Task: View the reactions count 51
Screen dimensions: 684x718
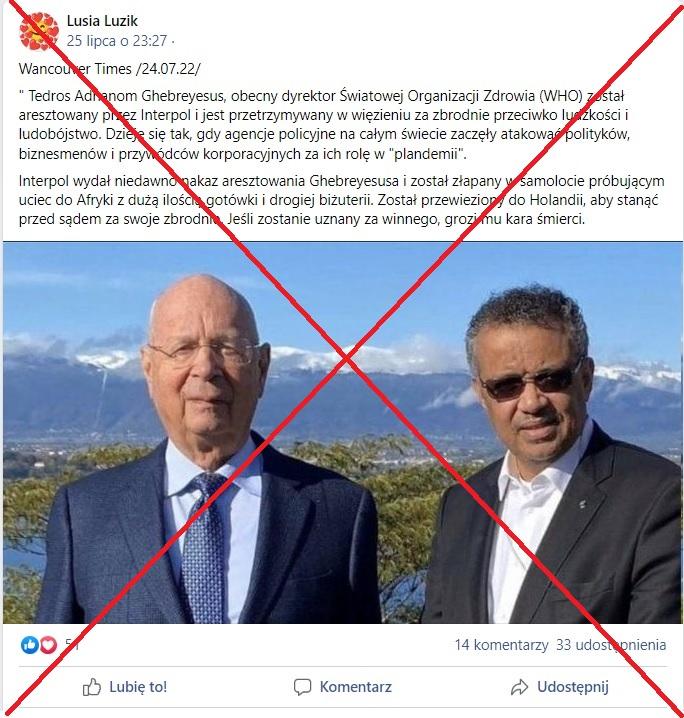Action: (72, 645)
